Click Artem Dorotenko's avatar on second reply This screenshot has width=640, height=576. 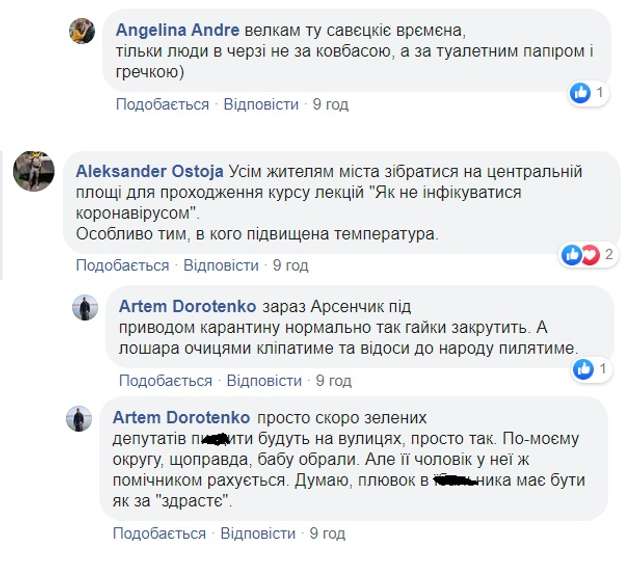[79, 418]
